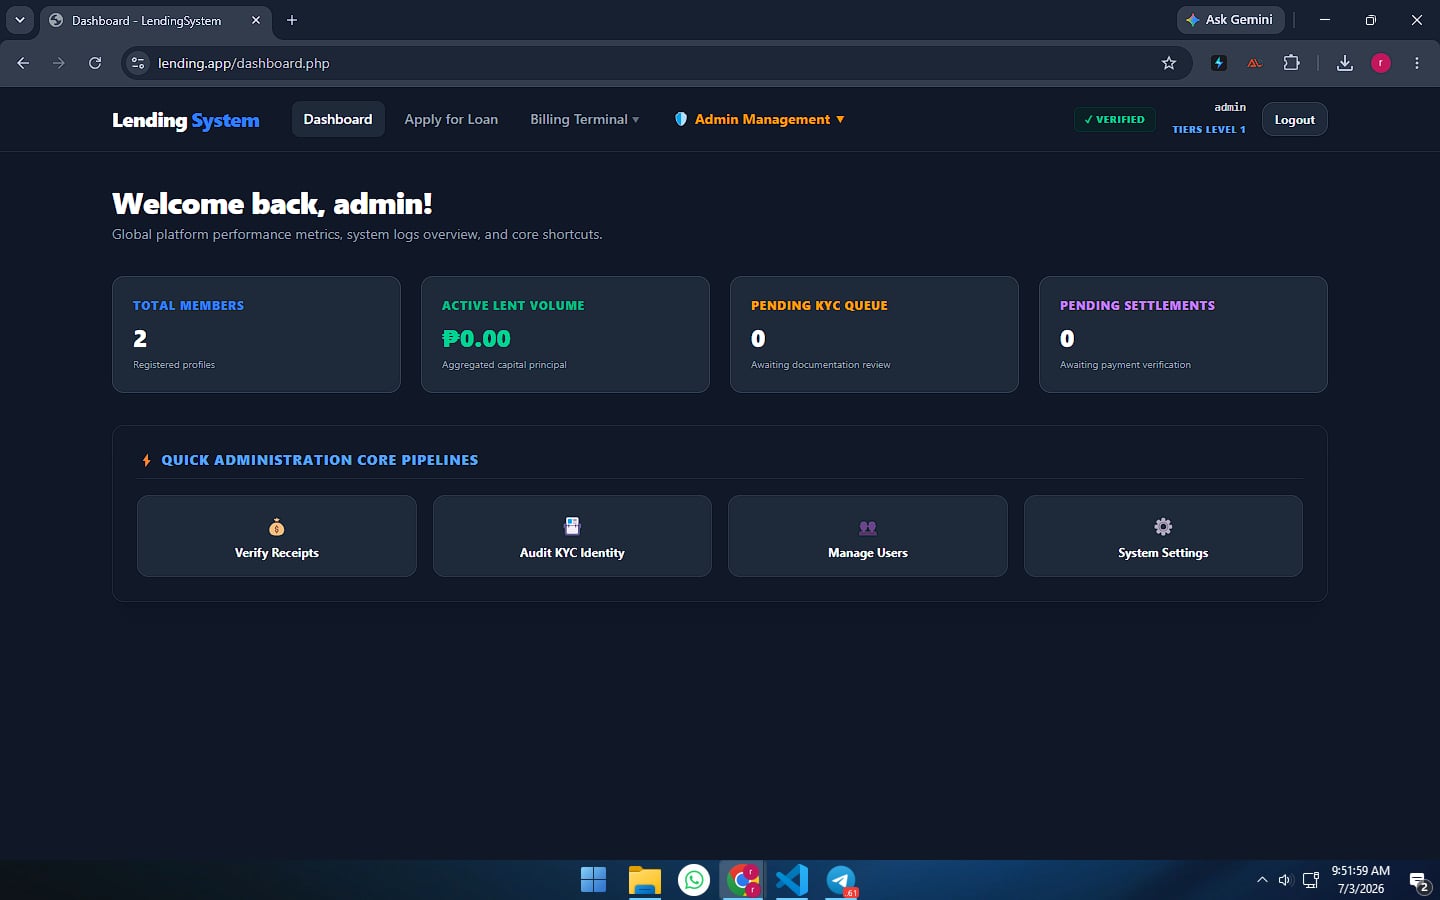
Task: Click the ₱0.00 lent volume value
Action: pos(476,338)
